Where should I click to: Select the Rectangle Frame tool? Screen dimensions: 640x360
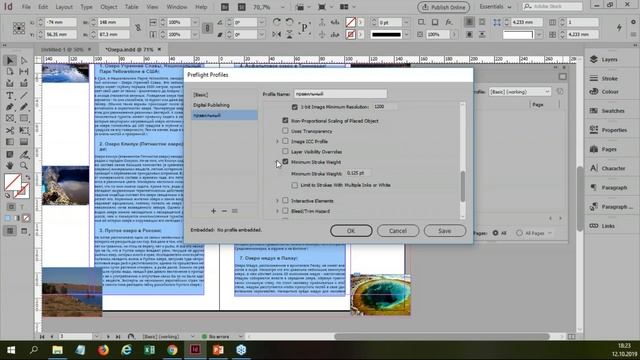(x=10, y=118)
